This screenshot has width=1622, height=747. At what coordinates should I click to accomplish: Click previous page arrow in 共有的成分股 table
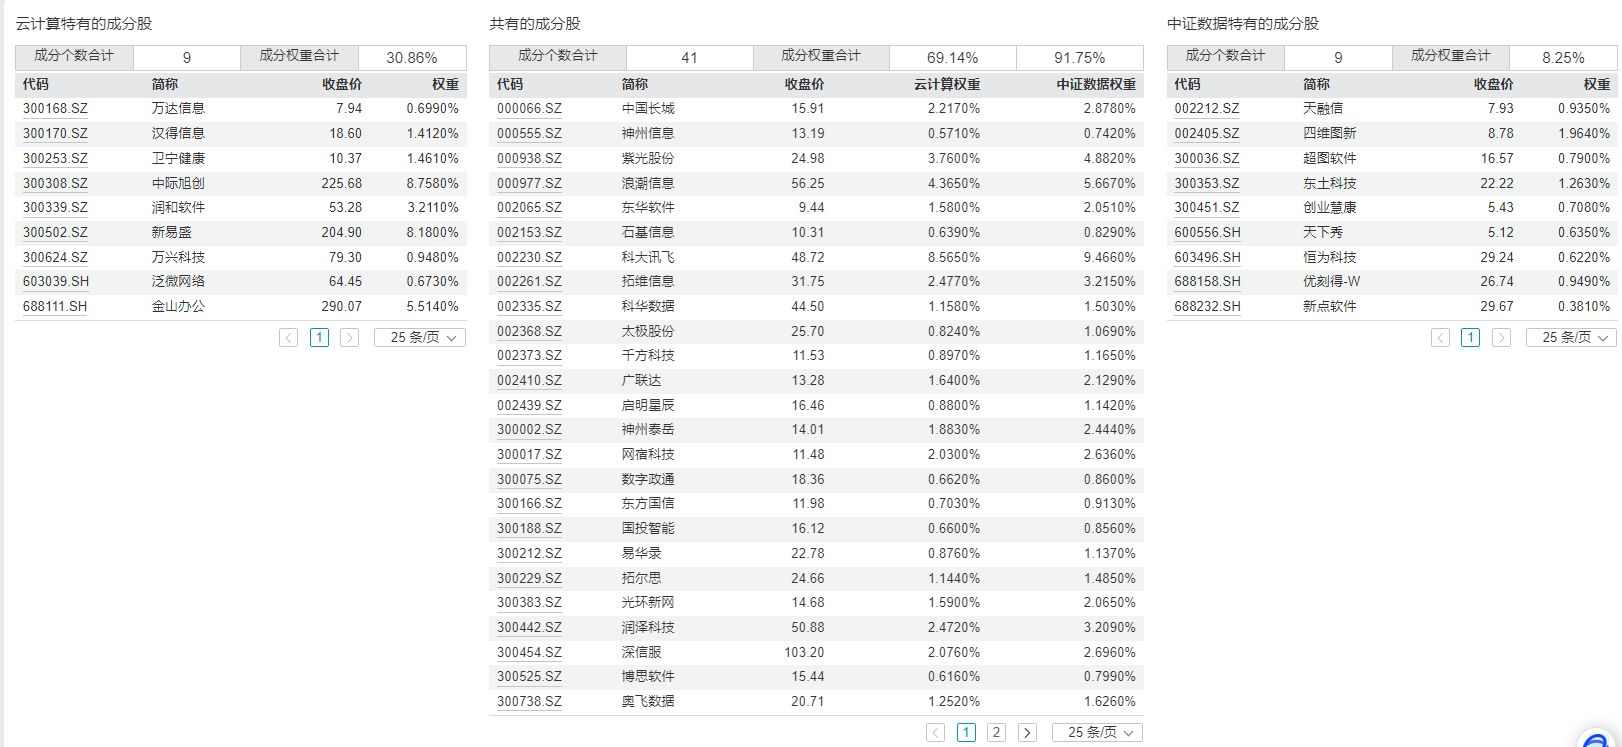point(935,732)
